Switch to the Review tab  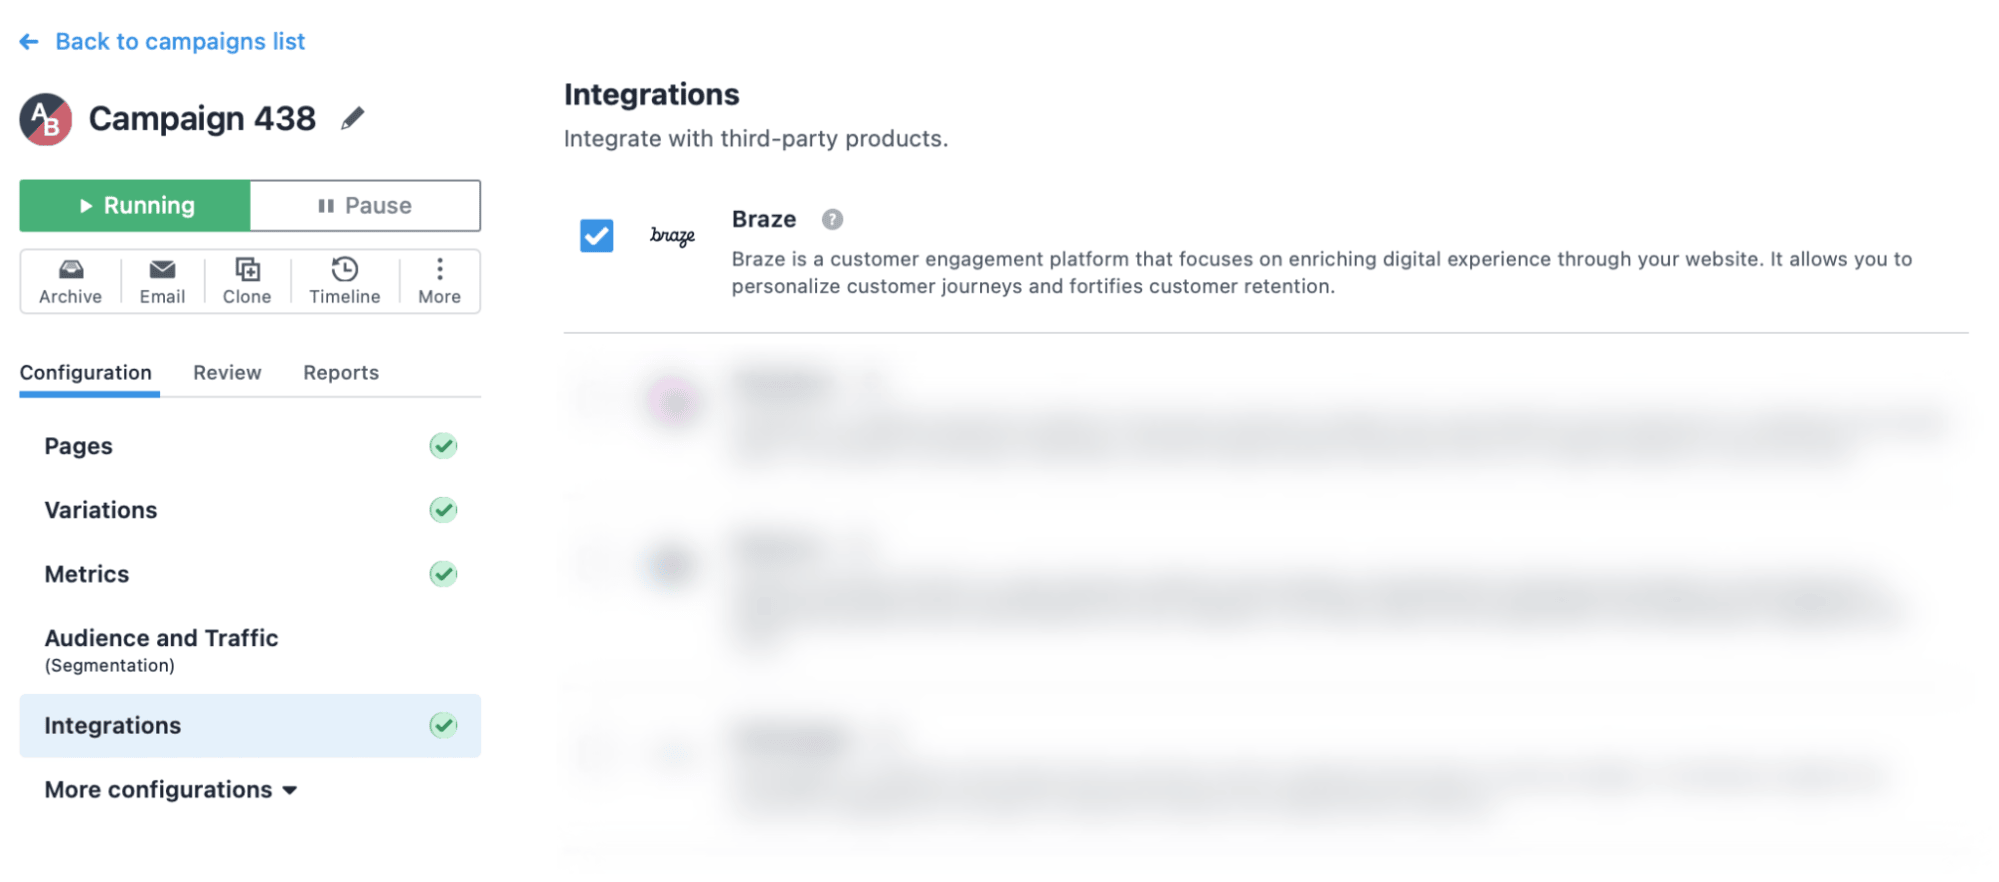(x=227, y=373)
